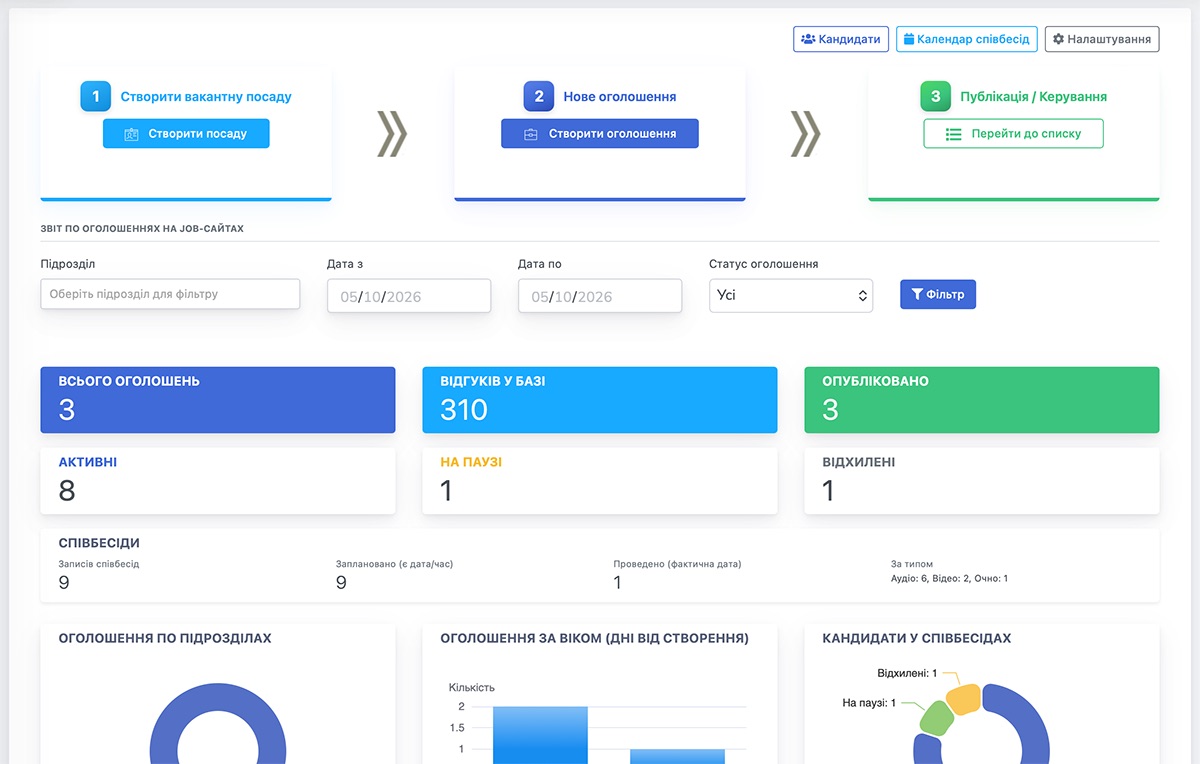The width and height of the screenshot is (1200, 764).
Task: Click Кандидати у співбесідах chart title
Action: tap(917, 638)
